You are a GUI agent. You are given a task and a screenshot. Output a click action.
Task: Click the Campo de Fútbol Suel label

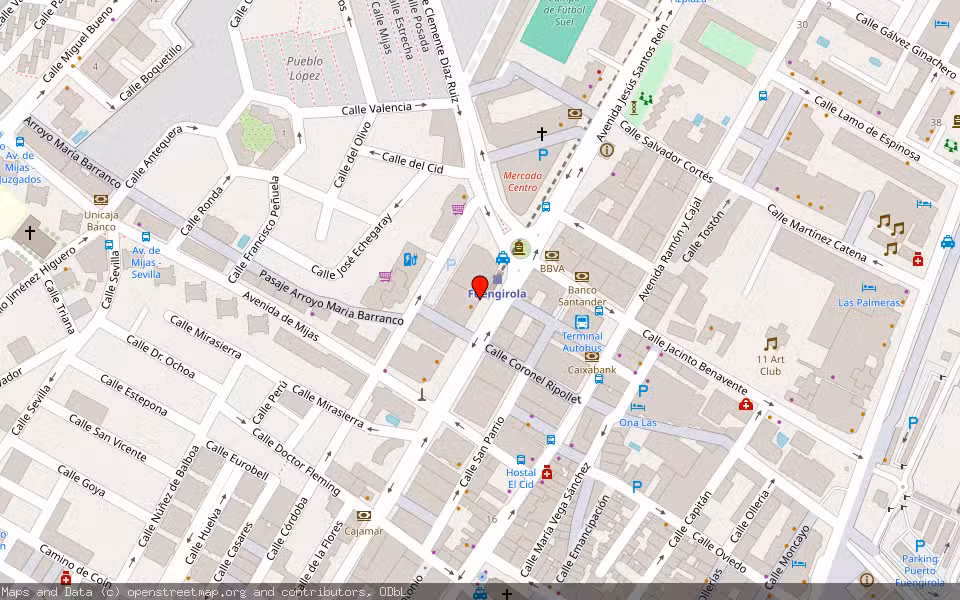click(564, 11)
